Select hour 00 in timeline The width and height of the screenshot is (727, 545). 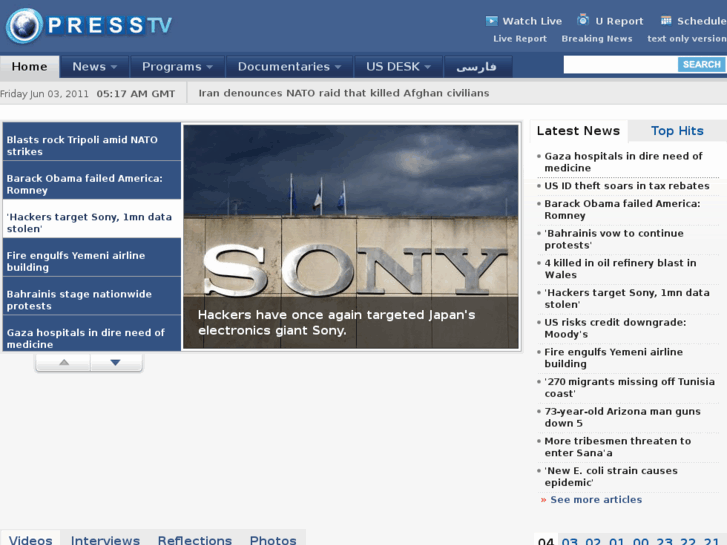pos(640,541)
